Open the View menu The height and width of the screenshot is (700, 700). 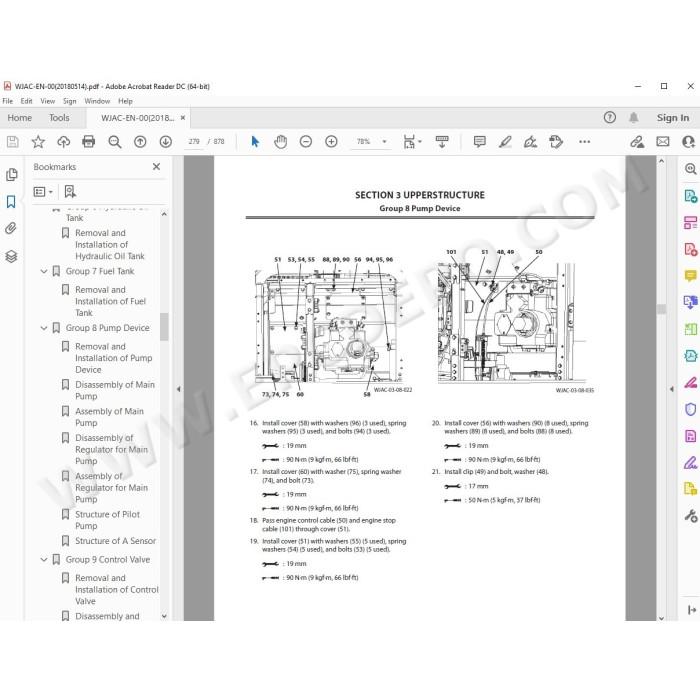coord(47,101)
